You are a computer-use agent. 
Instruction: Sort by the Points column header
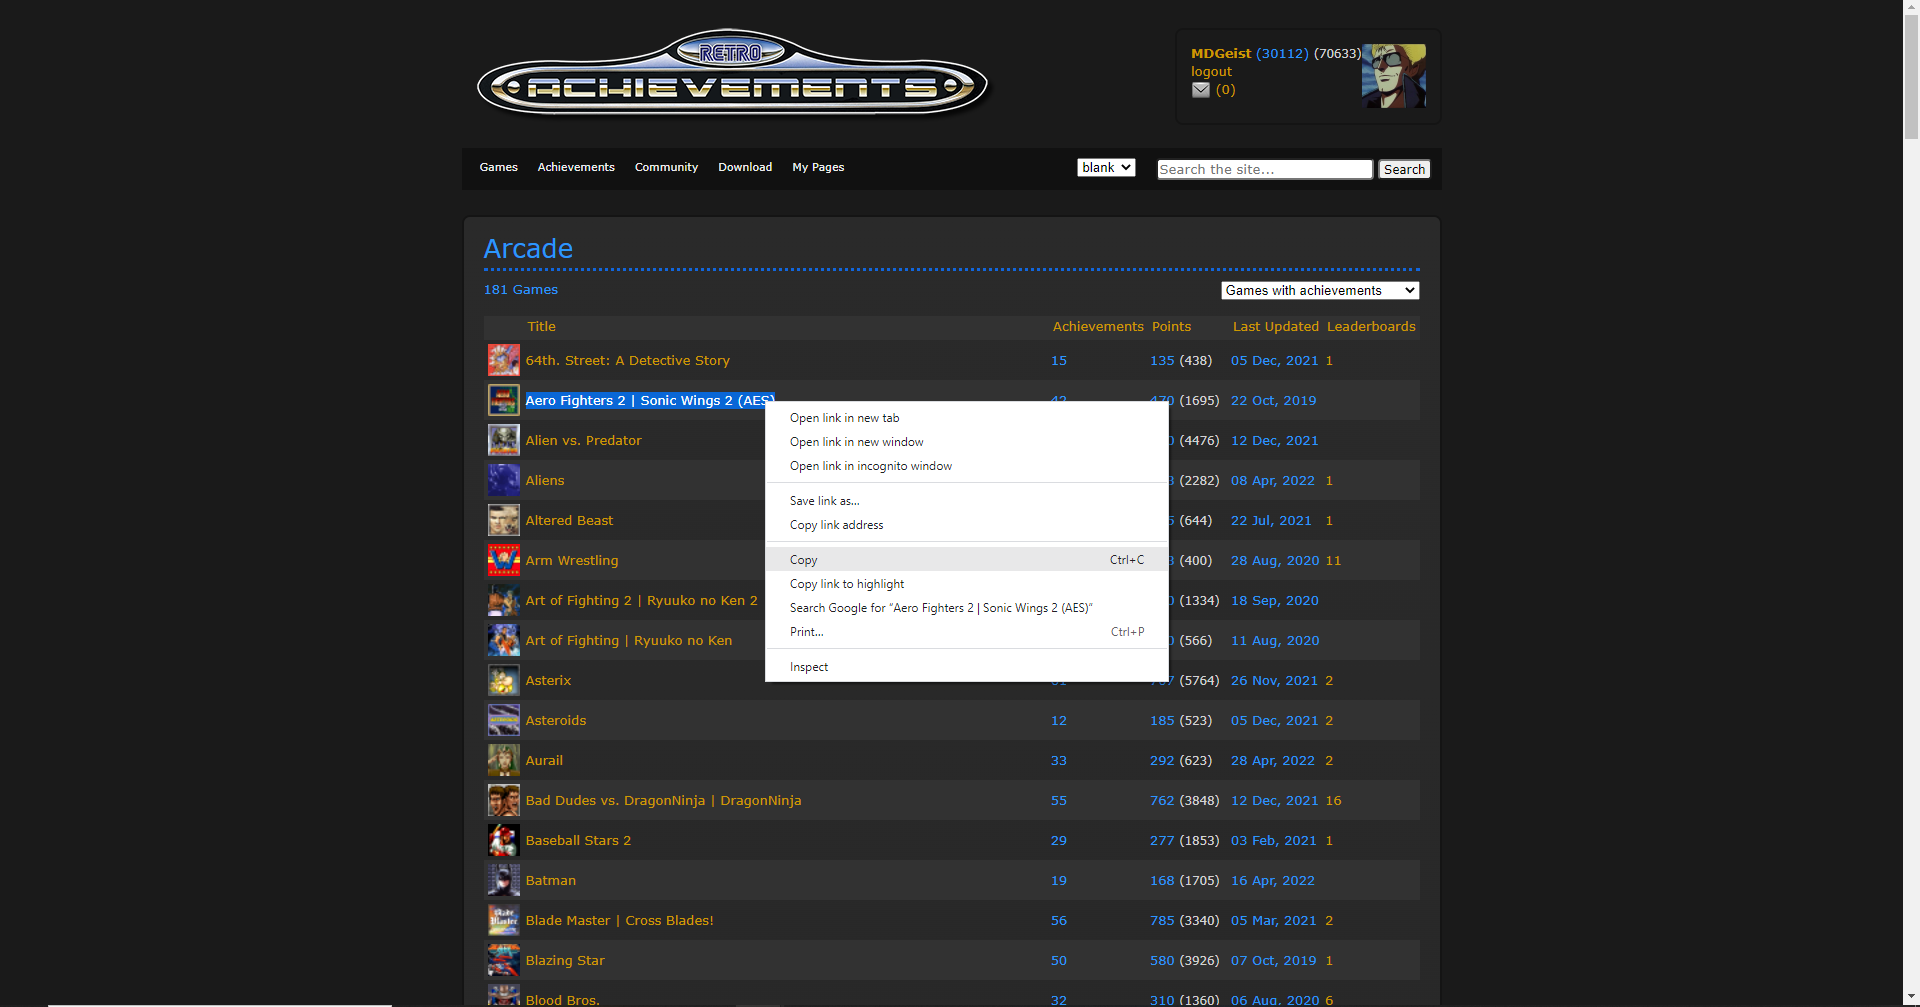(1171, 327)
